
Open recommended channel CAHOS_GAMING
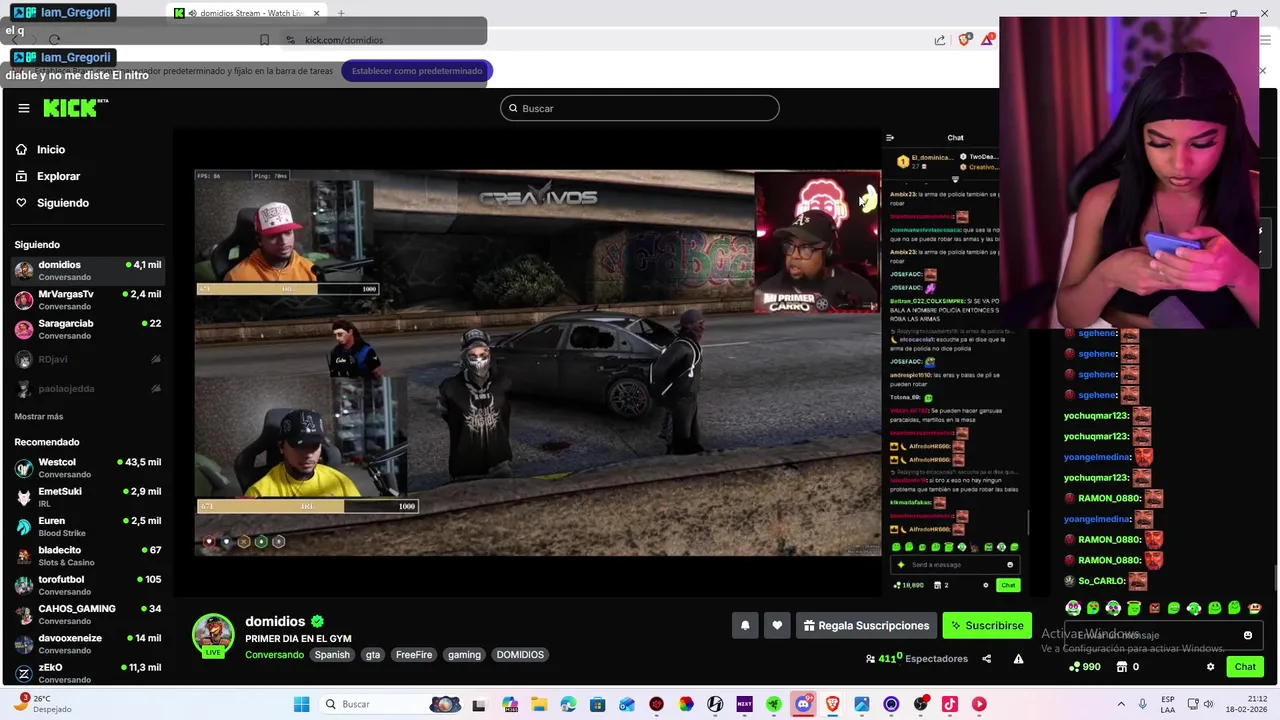tap(88, 614)
